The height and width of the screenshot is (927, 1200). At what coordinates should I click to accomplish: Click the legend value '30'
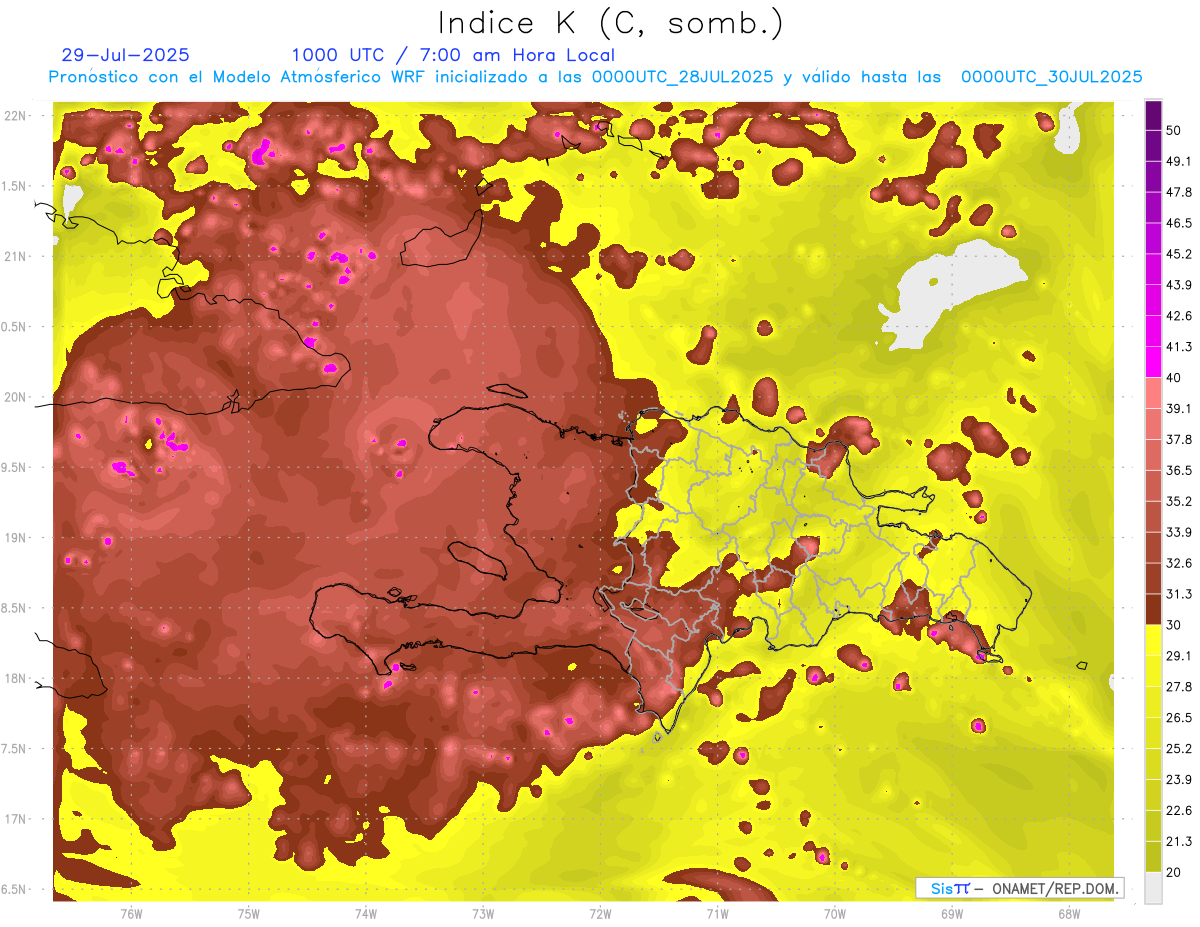(1175, 624)
